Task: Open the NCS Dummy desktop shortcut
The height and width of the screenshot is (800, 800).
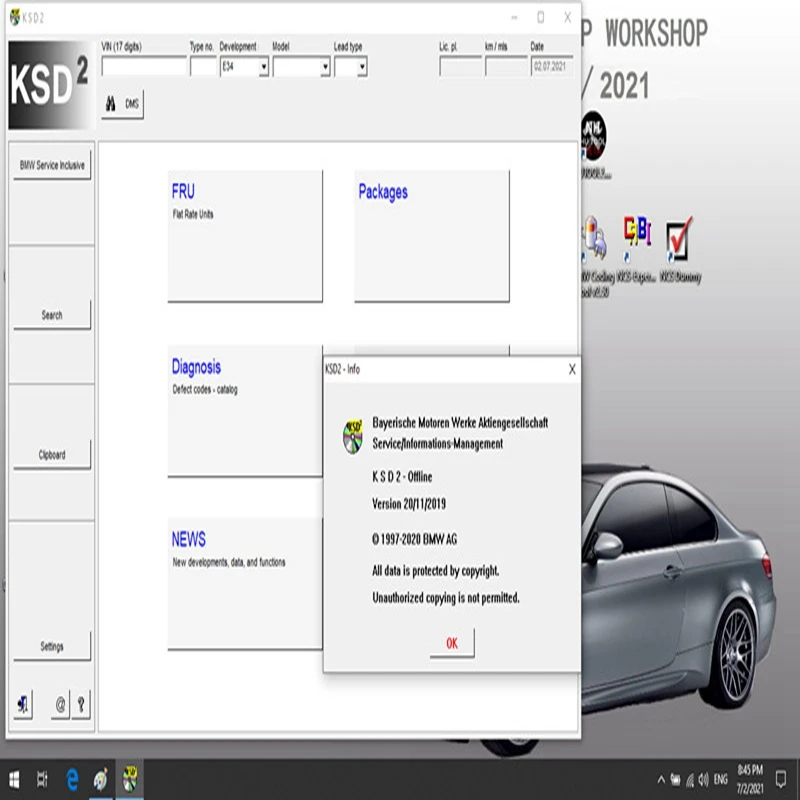Action: (680, 250)
